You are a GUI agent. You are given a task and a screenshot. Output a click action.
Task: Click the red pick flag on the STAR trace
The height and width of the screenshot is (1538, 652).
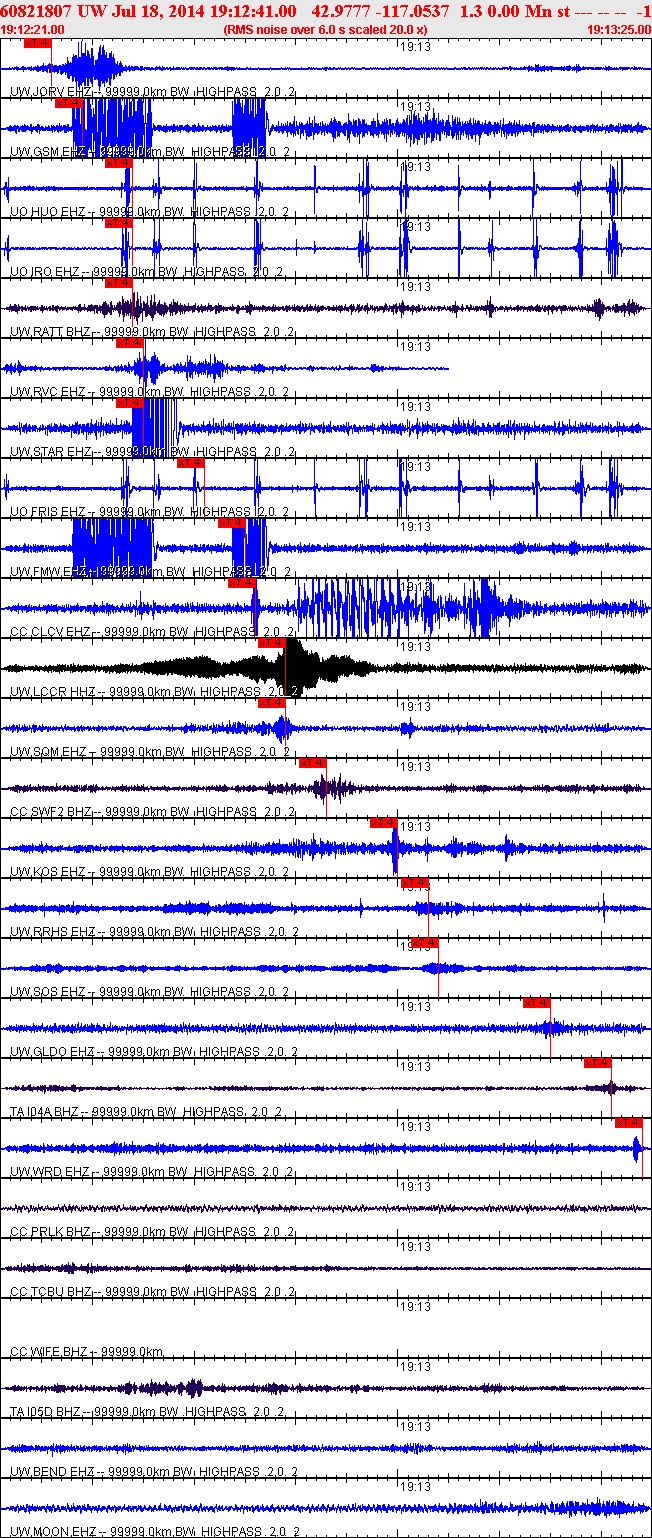click(129, 403)
